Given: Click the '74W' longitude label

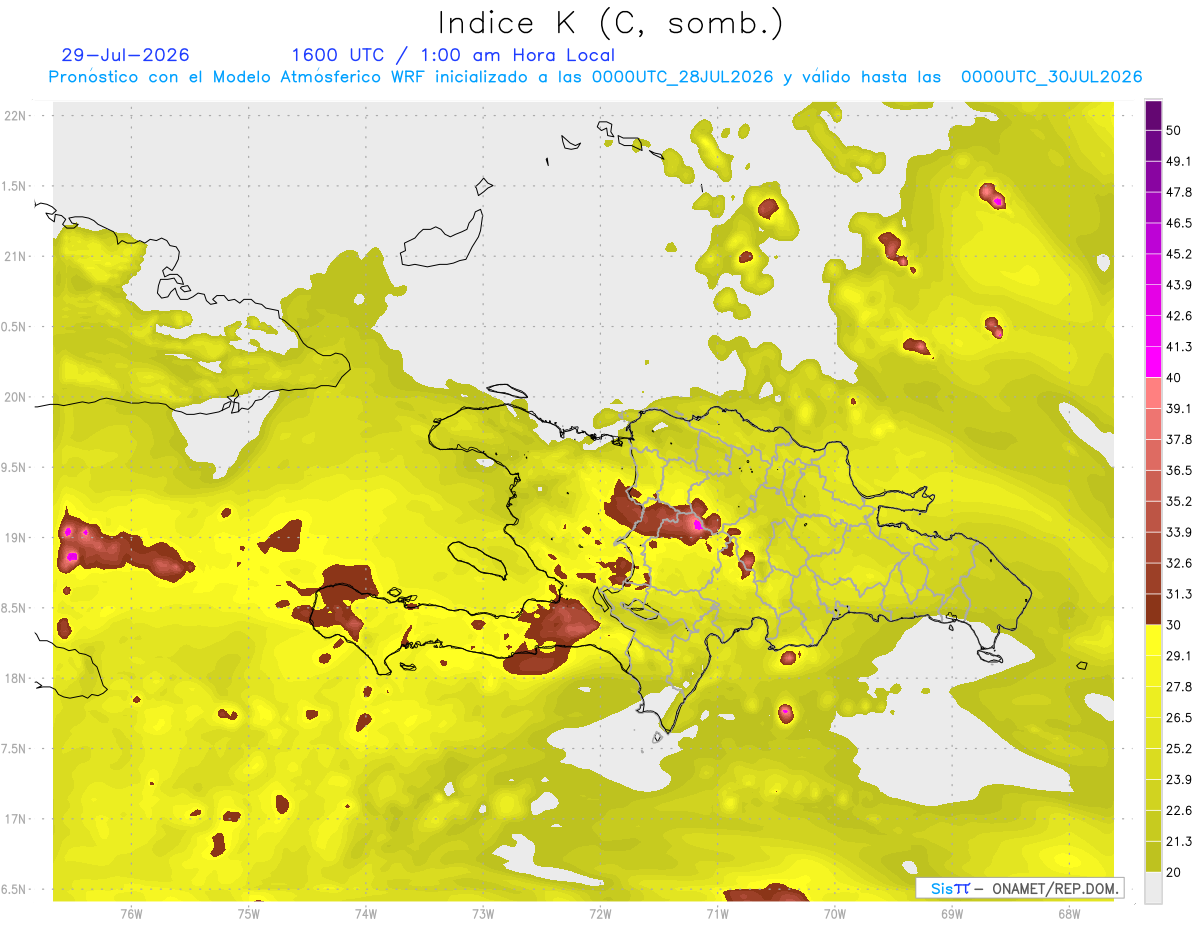Looking at the screenshot, I should (366, 914).
